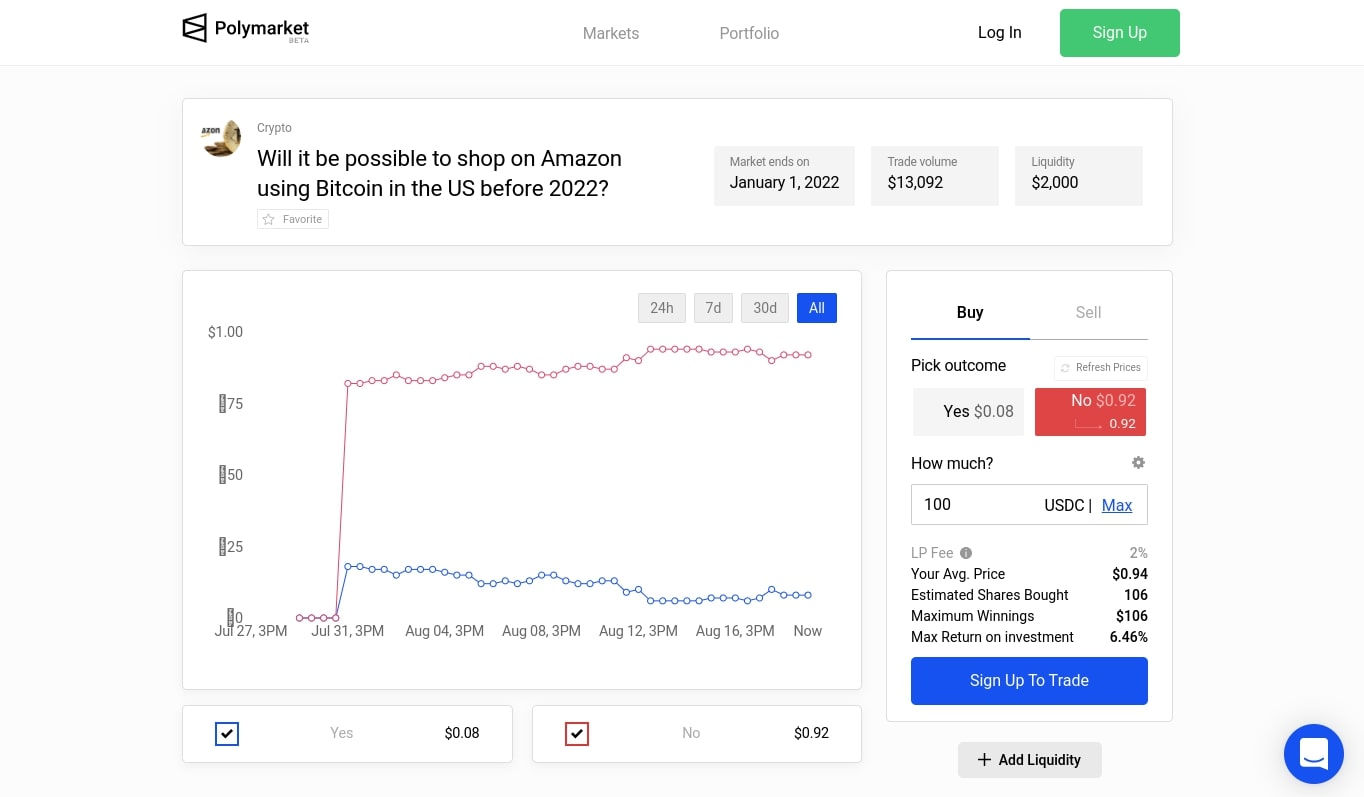Screen dimensions: 1364x797
Task: Click the LP Fee info icon
Action: 966,553
